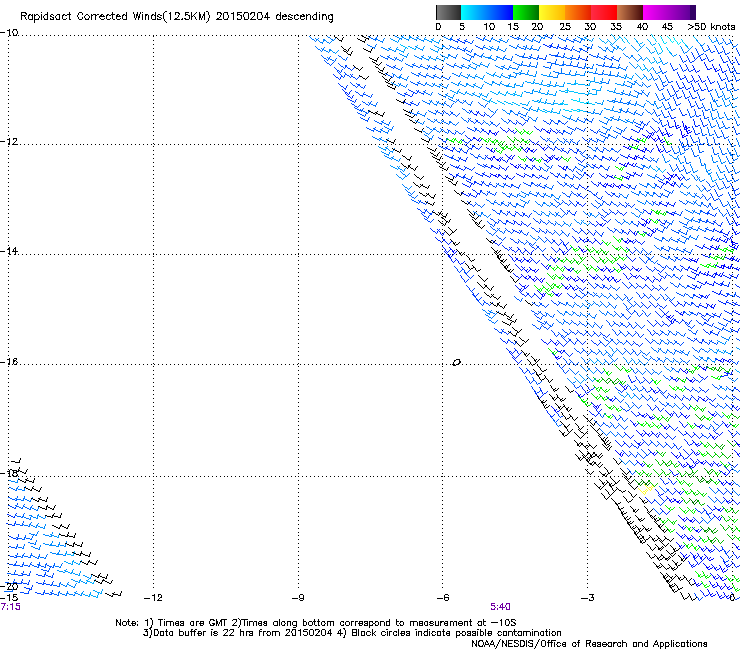740x650 pixels.
Task: Click the brown 35-40 knots legend color
Action: (x=630, y=12)
